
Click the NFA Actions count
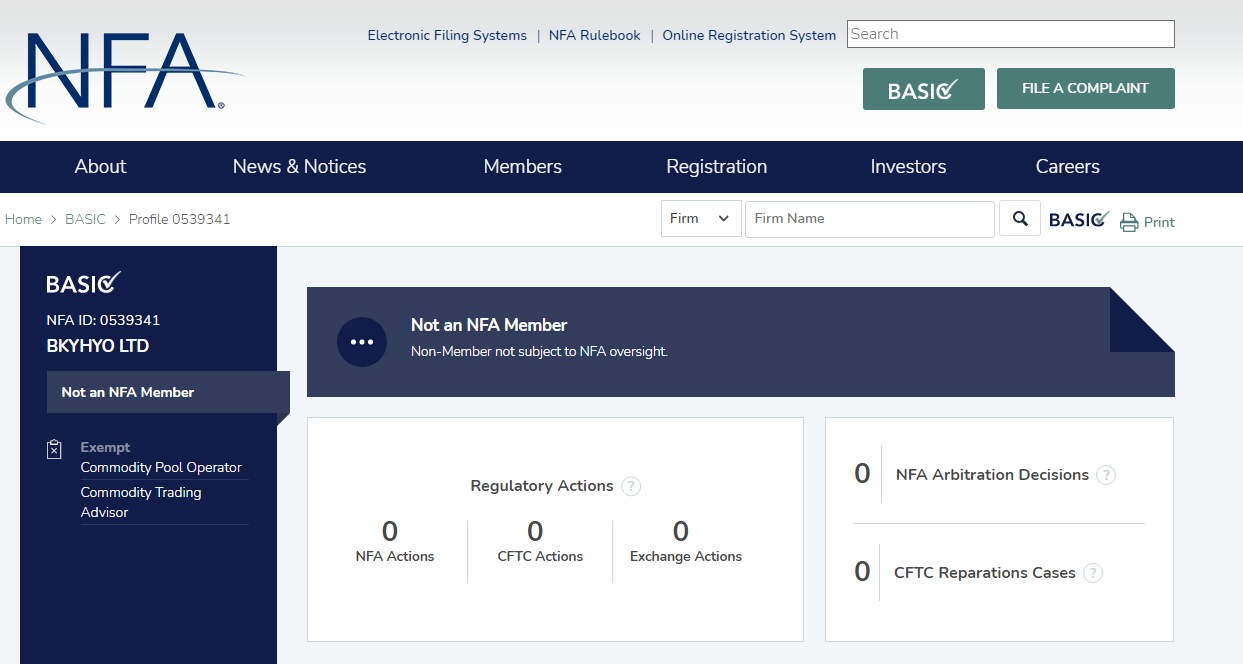[x=390, y=531]
